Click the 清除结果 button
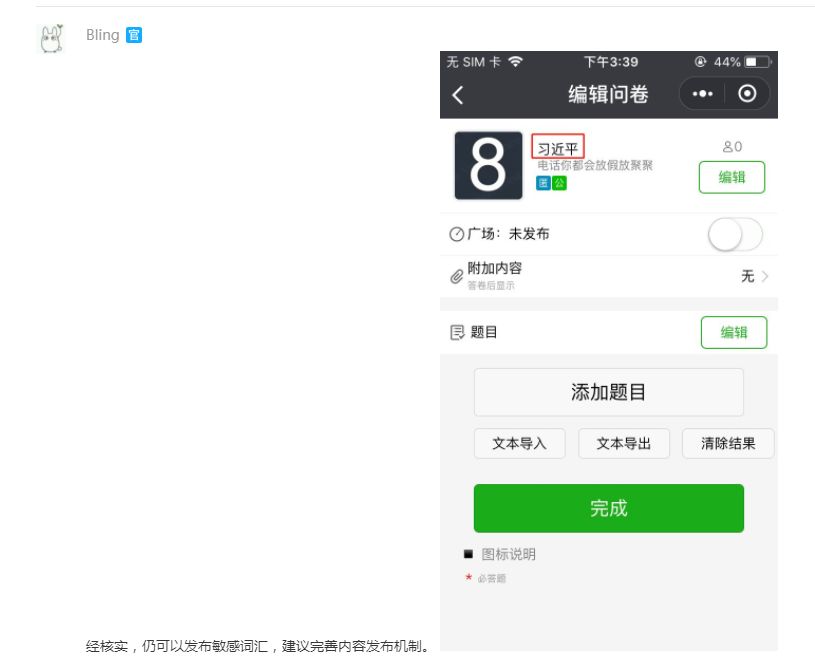Viewport: 815px width, 670px height. coord(728,443)
